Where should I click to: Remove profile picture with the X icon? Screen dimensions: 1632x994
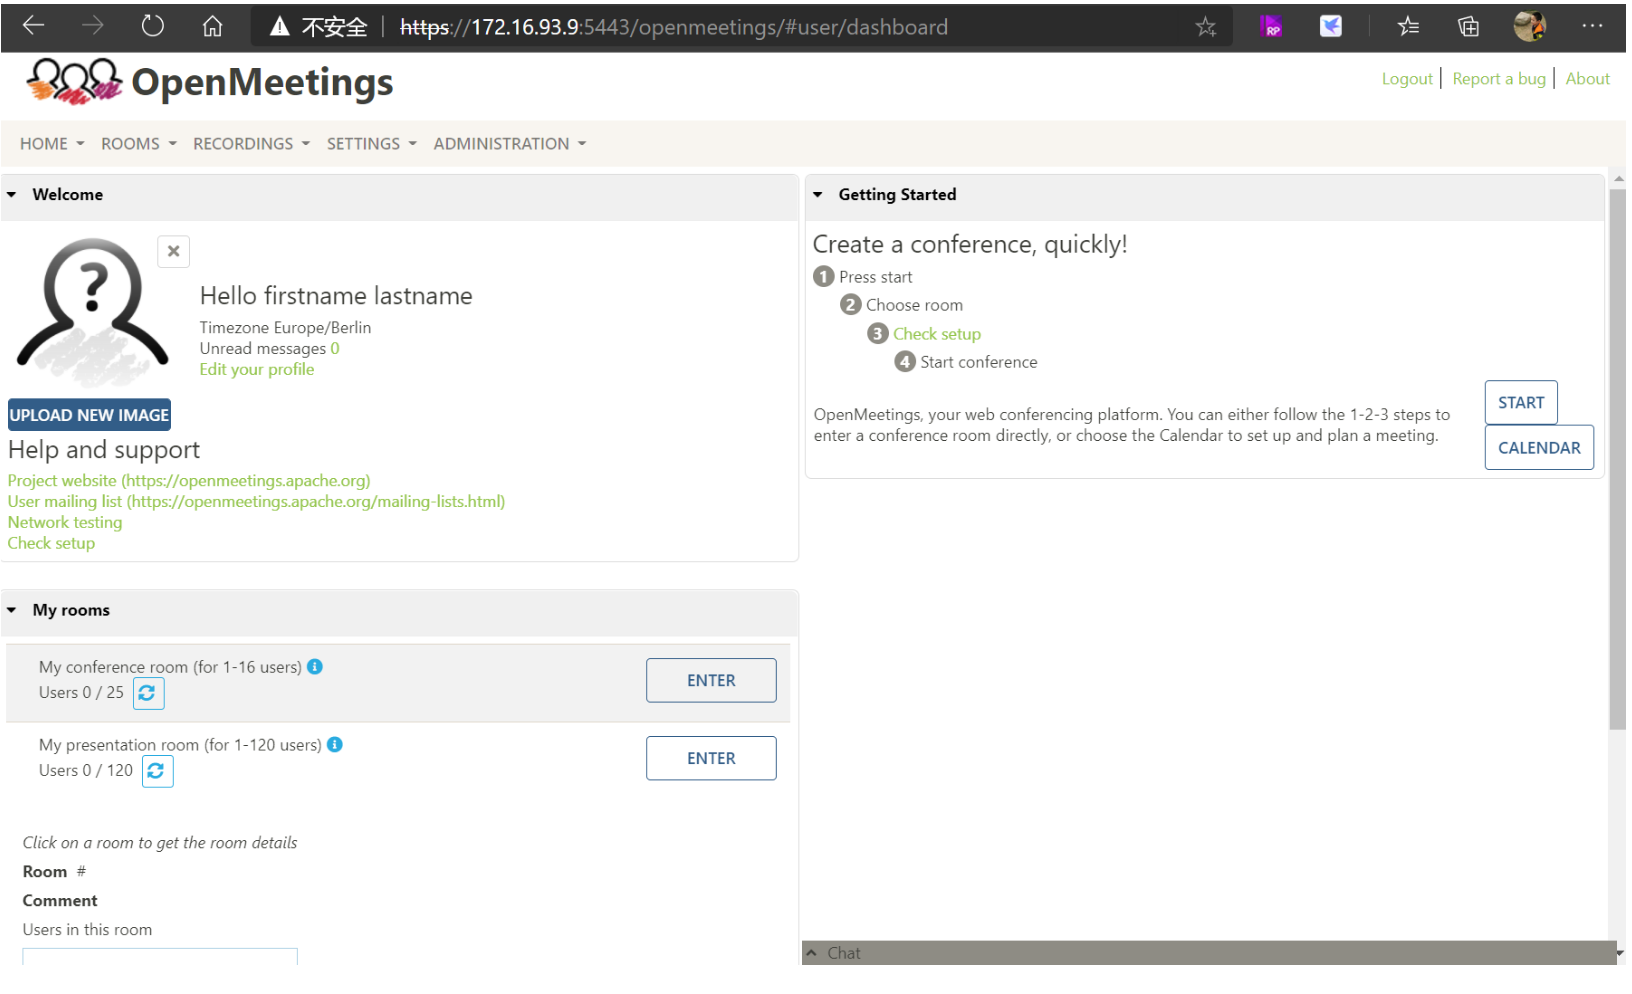tap(173, 251)
